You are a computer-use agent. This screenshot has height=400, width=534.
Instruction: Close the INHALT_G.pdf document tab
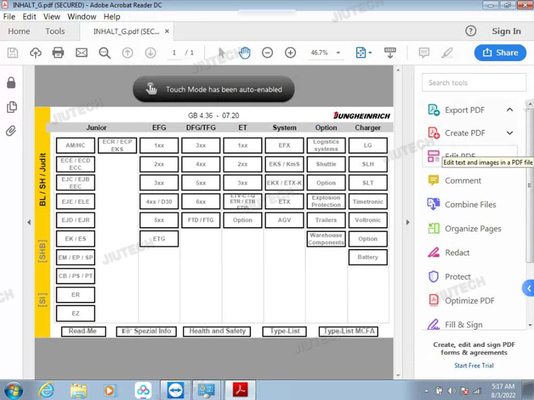click(167, 31)
